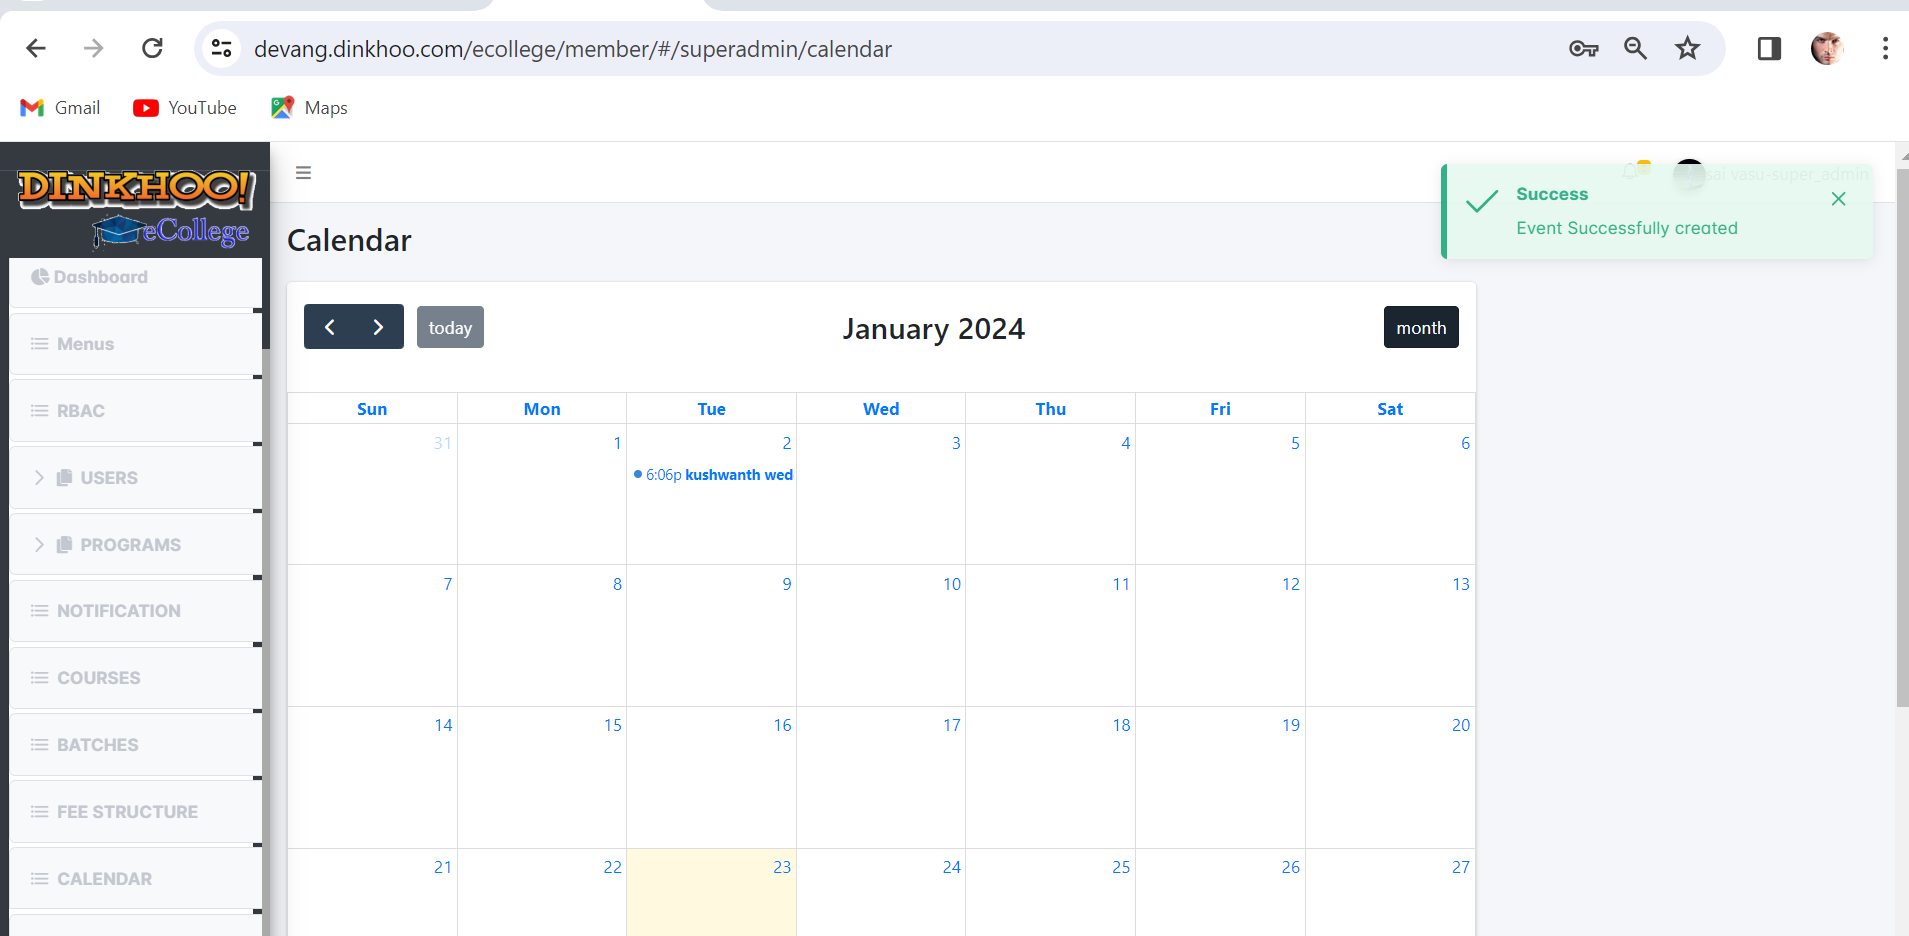
Task: Click the January 2024 title
Action: (933, 329)
